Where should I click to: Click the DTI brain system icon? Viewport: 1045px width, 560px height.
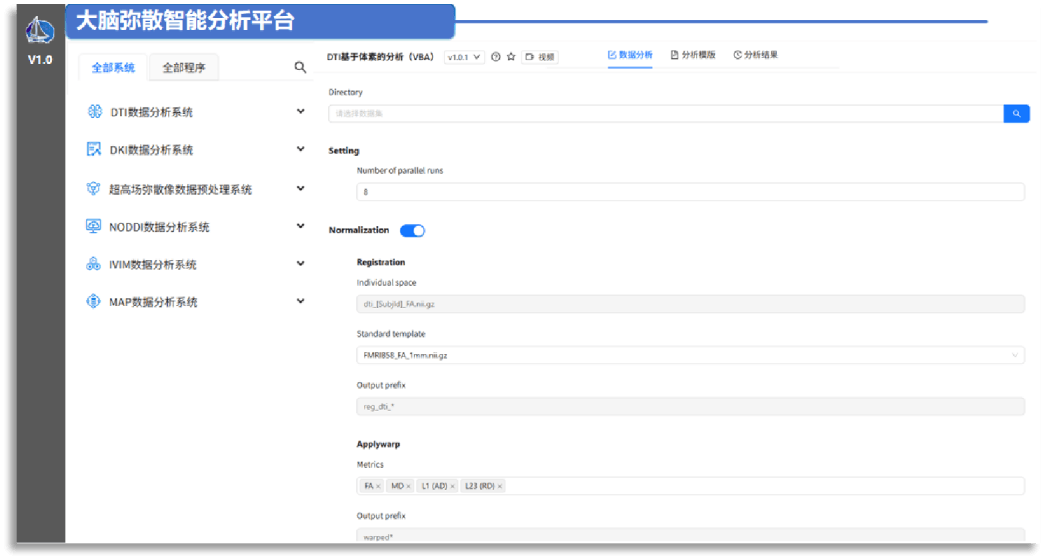pos(94,112)
